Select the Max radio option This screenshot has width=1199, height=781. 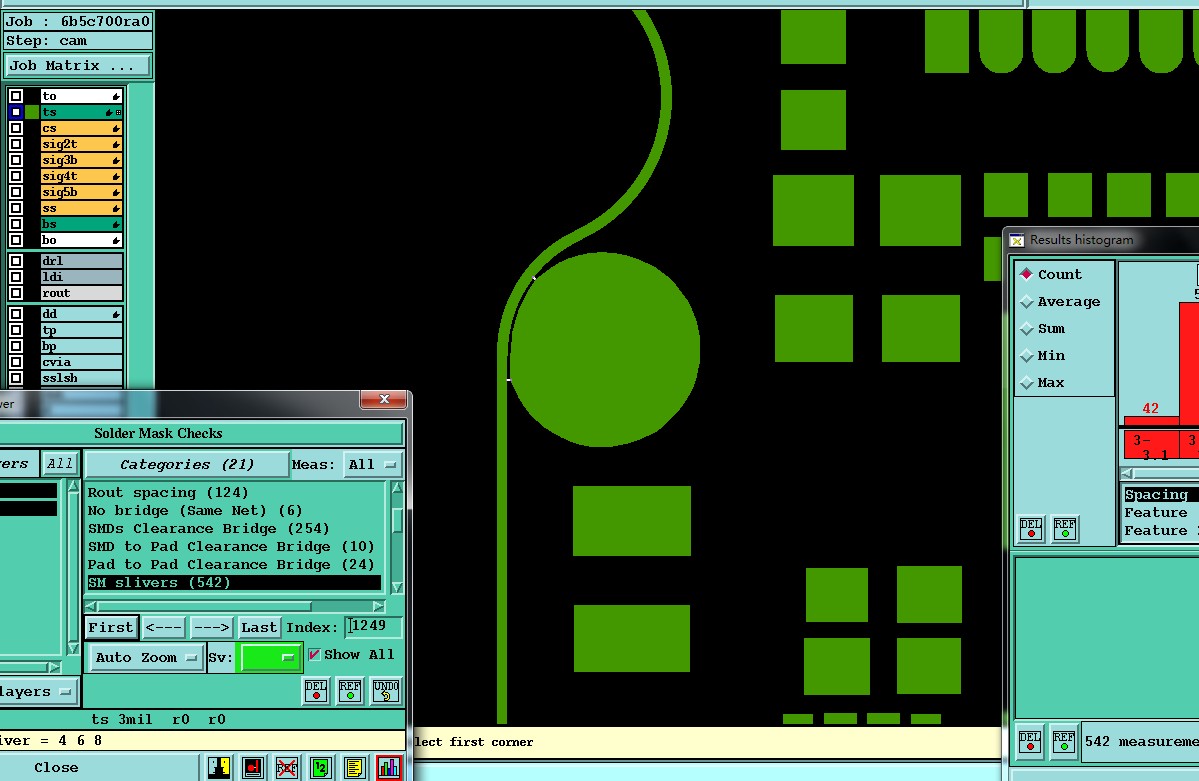pos(1027,382)
